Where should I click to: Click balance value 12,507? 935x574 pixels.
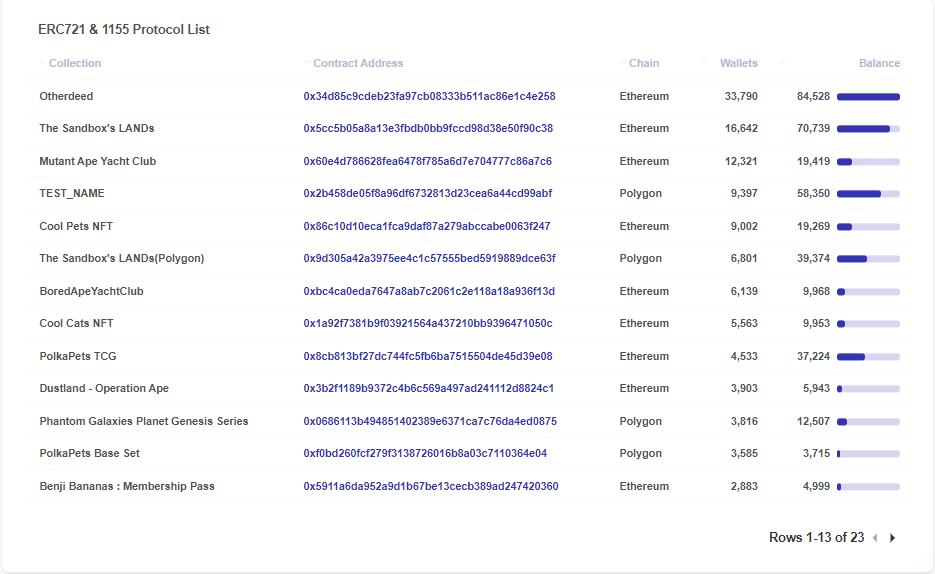813,421
